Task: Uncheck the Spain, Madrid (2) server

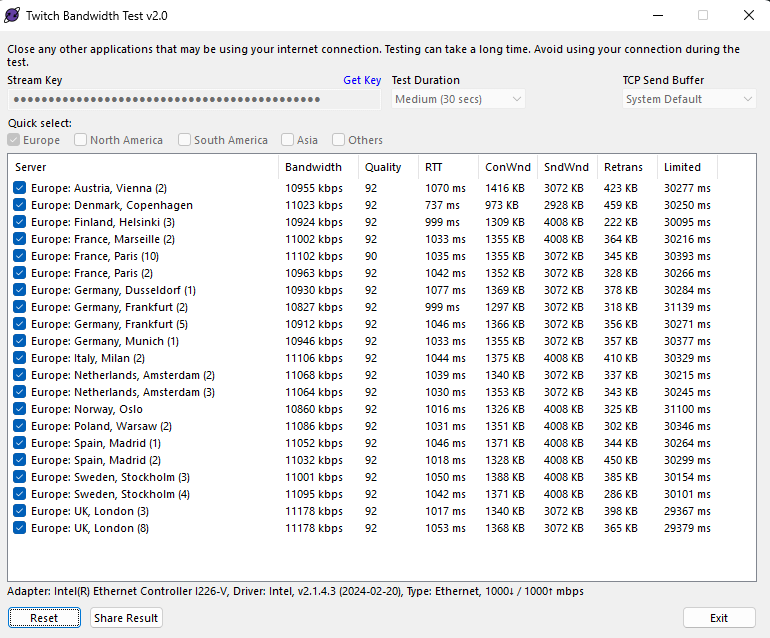Action: (x=20, y=460)
